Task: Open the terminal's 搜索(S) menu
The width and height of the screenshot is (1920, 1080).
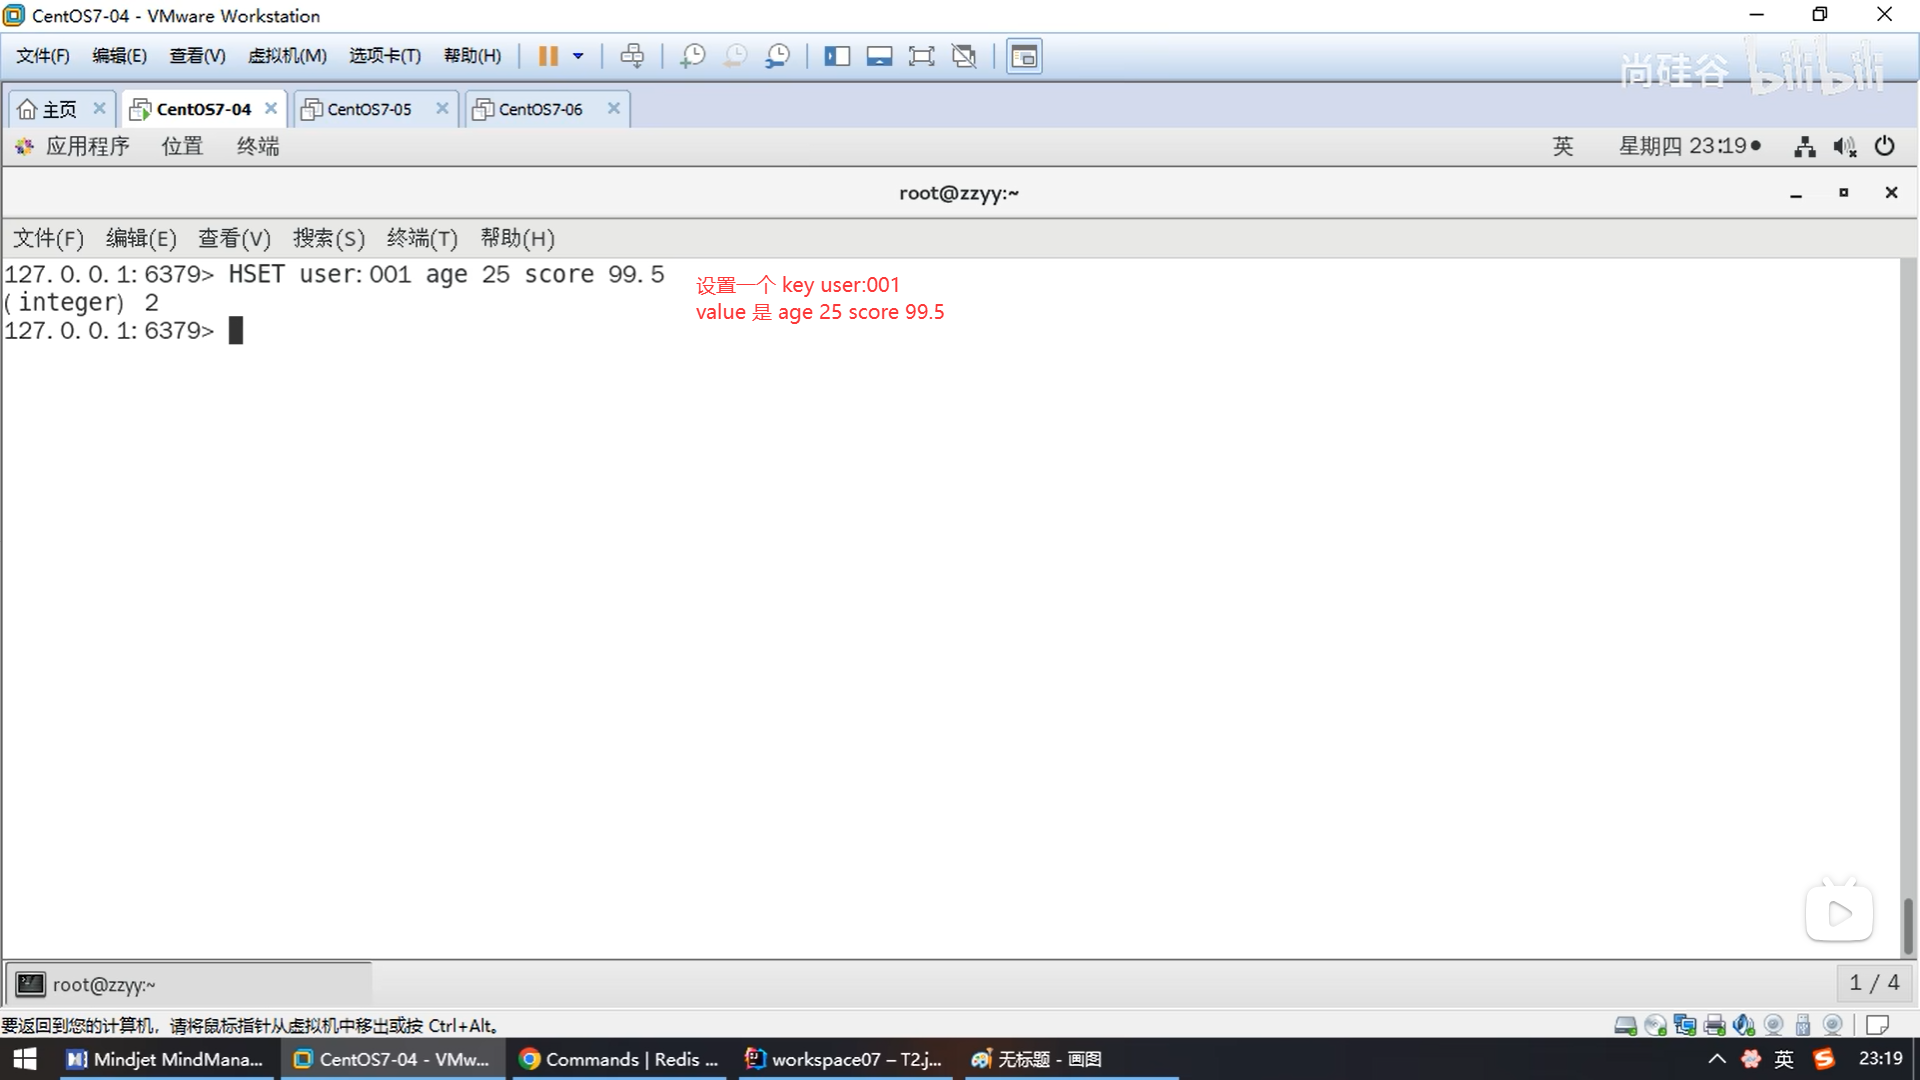Action: coord(328,238)
